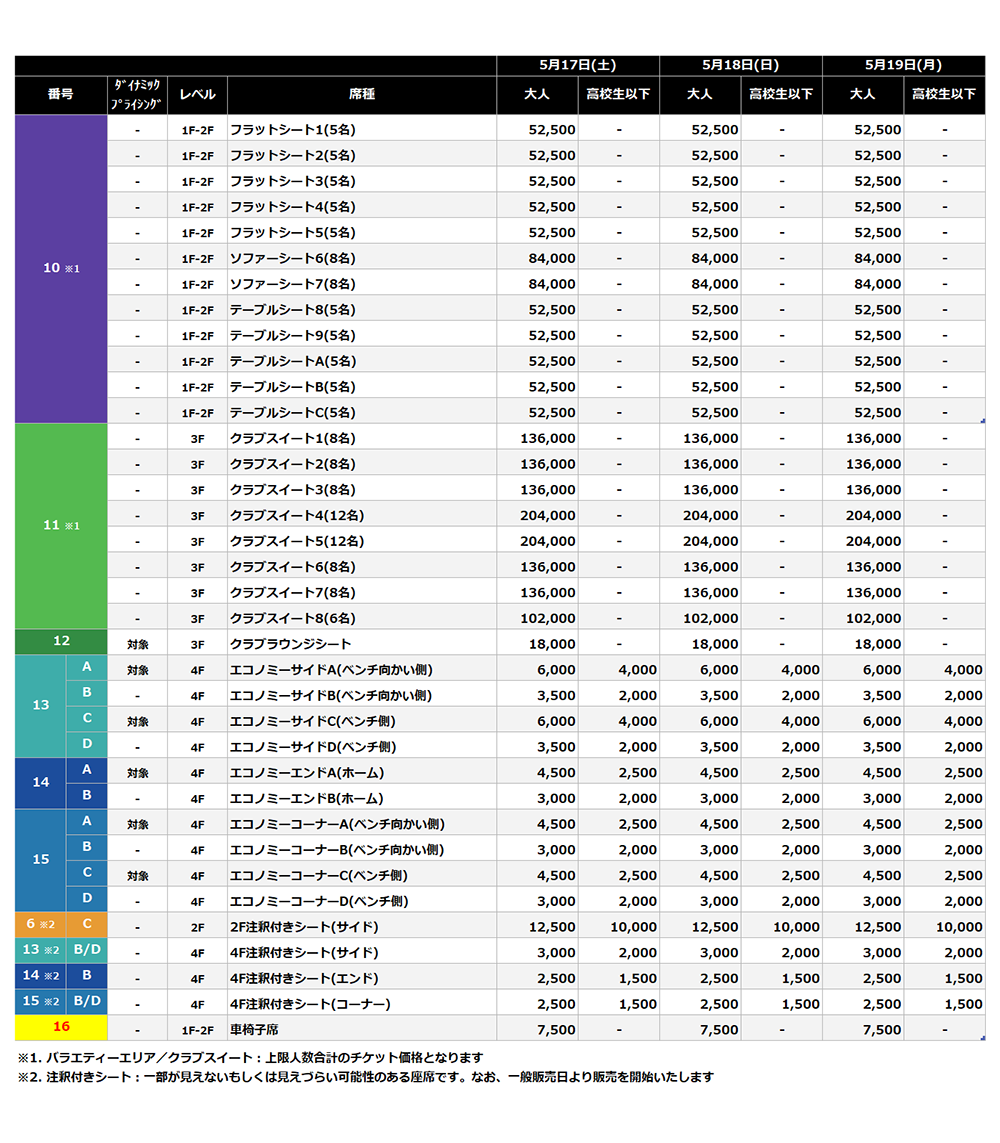Click the 番号 column header
Image resolution: width=1000 pixels, height=1143 pixels.
[x=61, y=95]
